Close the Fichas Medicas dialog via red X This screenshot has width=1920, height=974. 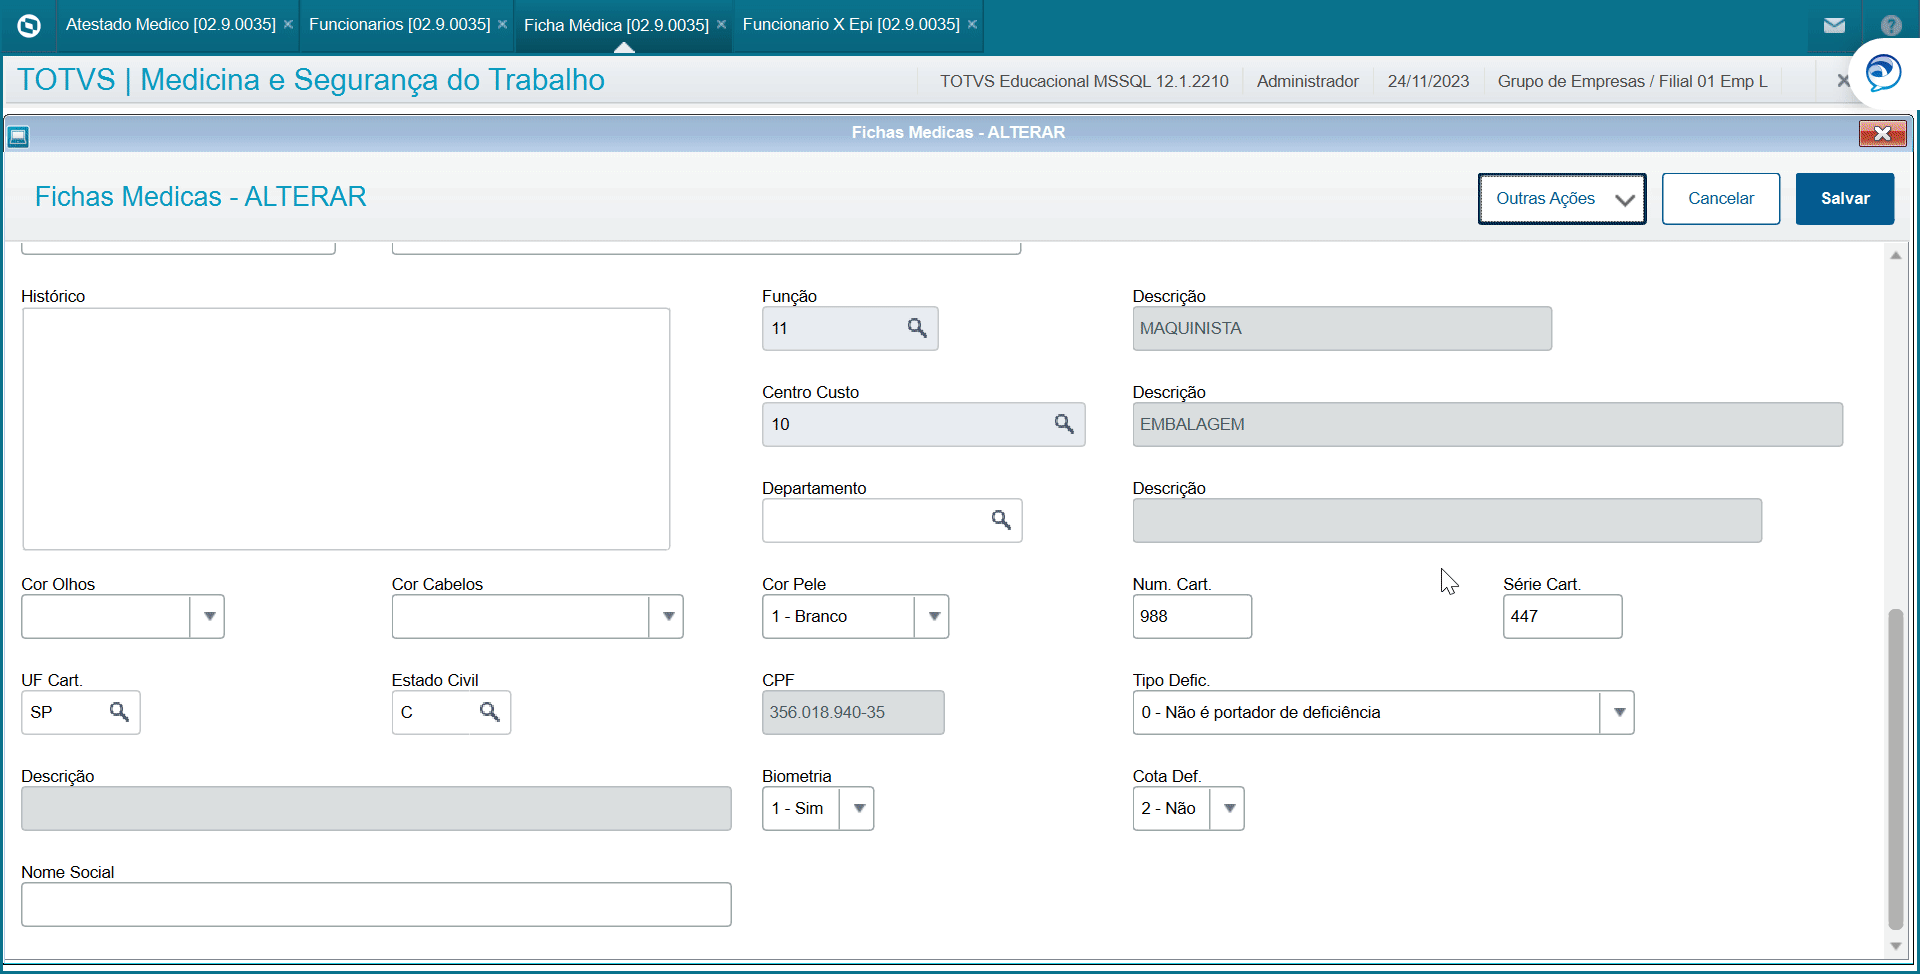(x=1883, y=133)
